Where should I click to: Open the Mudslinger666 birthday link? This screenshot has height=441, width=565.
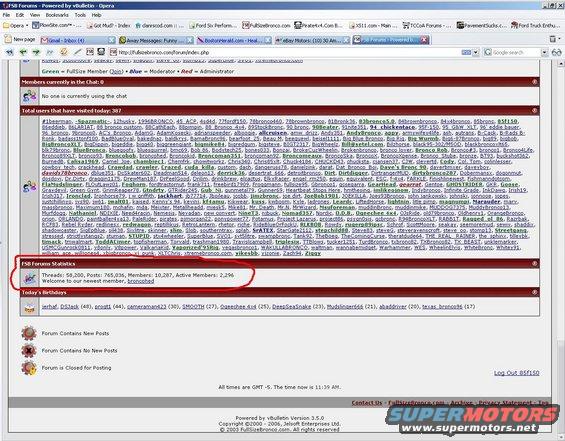coord(346,307)
